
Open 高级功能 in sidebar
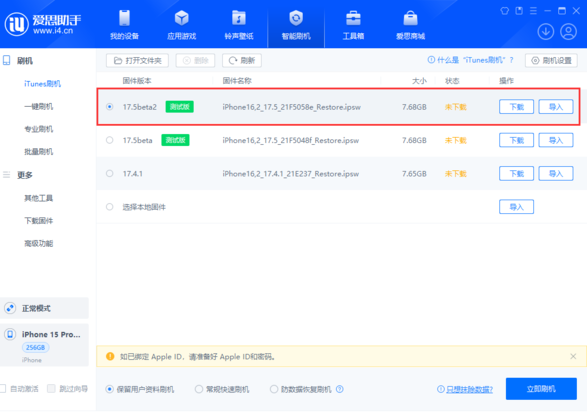coord(39,244)
